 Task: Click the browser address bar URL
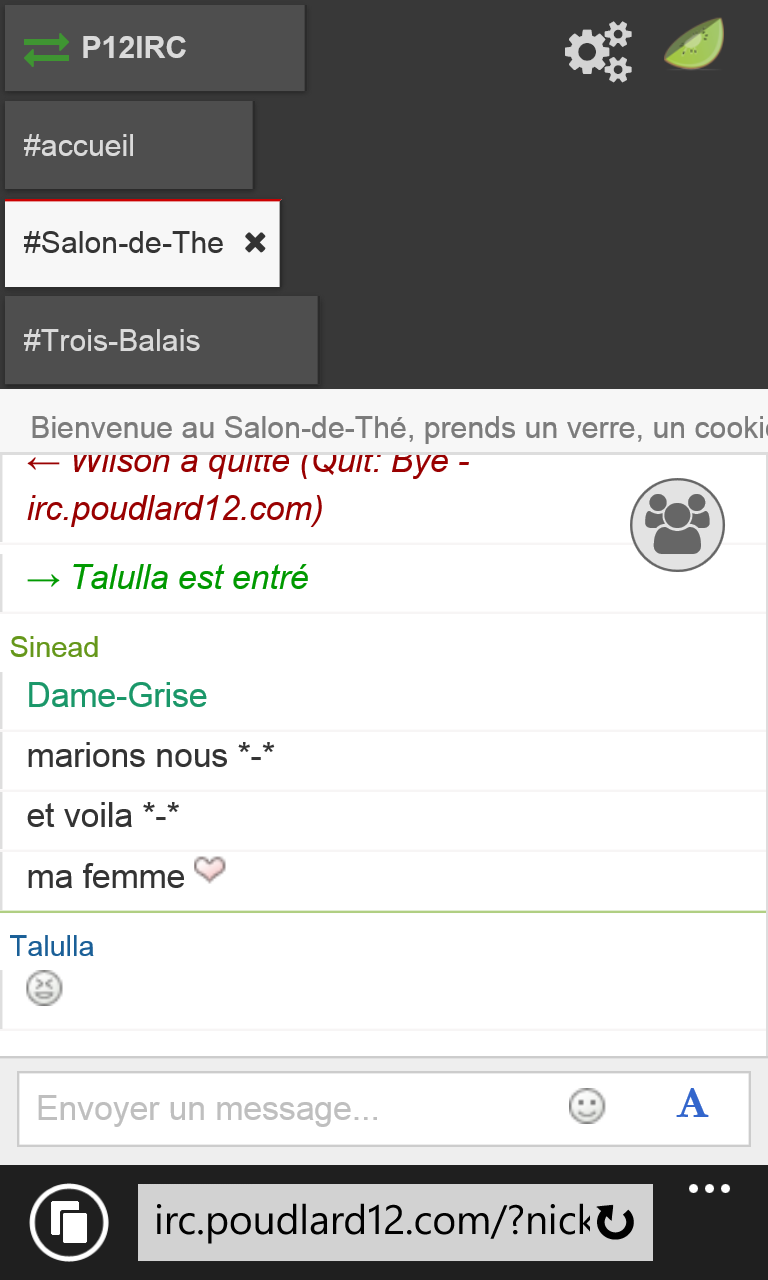[370, 1222]
